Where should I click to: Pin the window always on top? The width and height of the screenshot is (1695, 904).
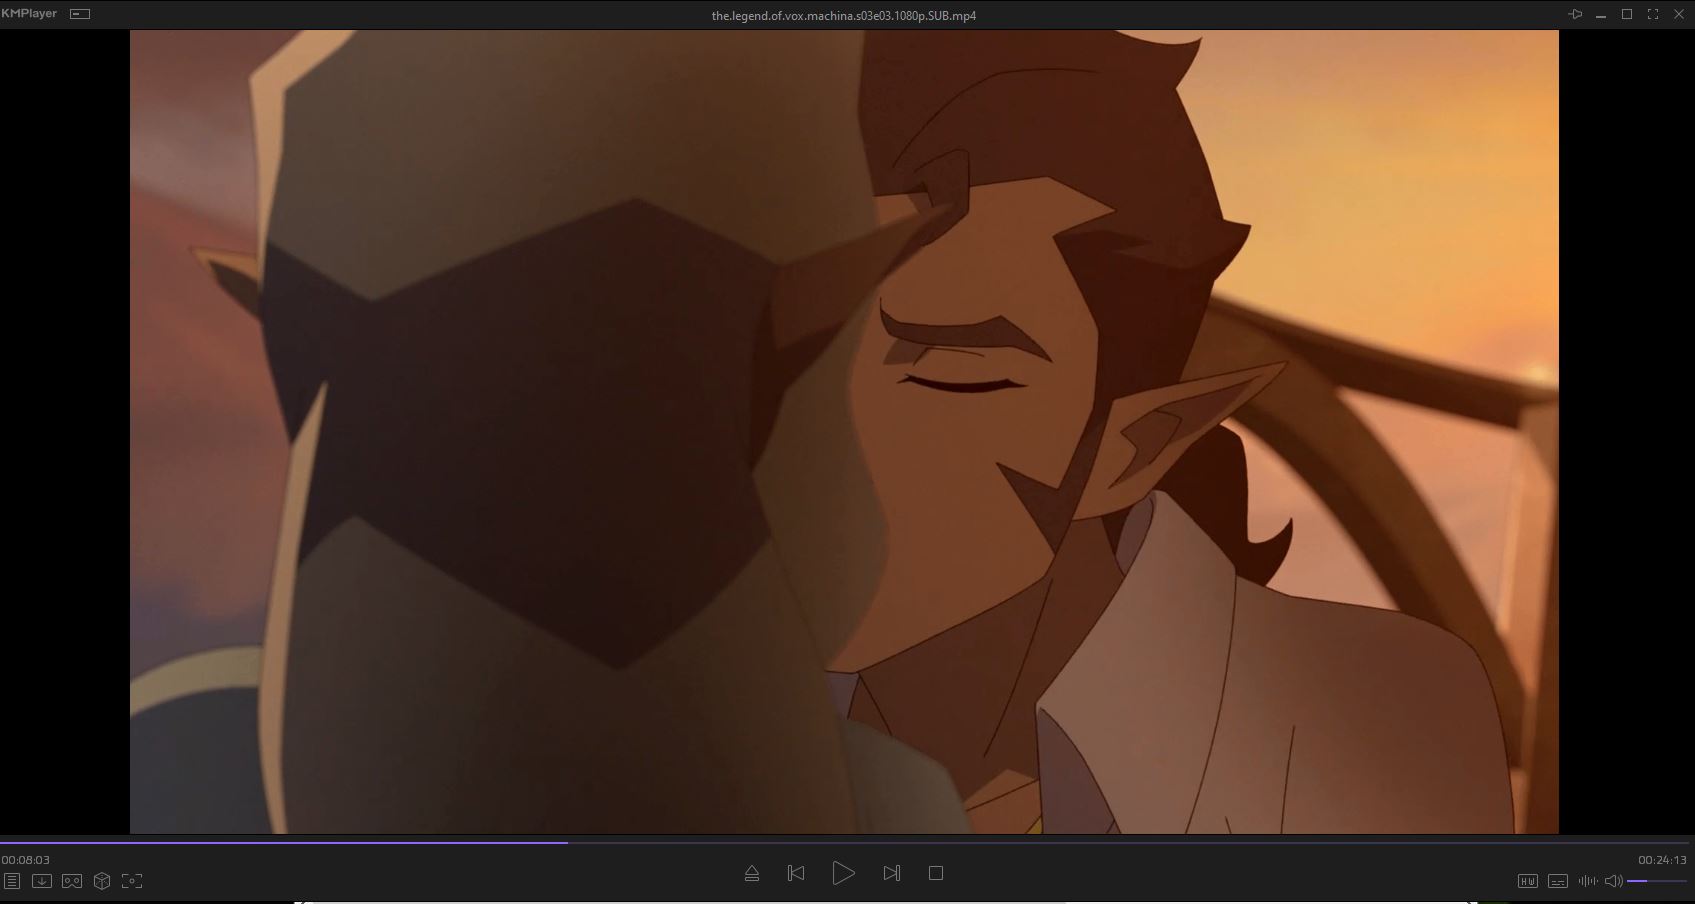coord(1575,14)
